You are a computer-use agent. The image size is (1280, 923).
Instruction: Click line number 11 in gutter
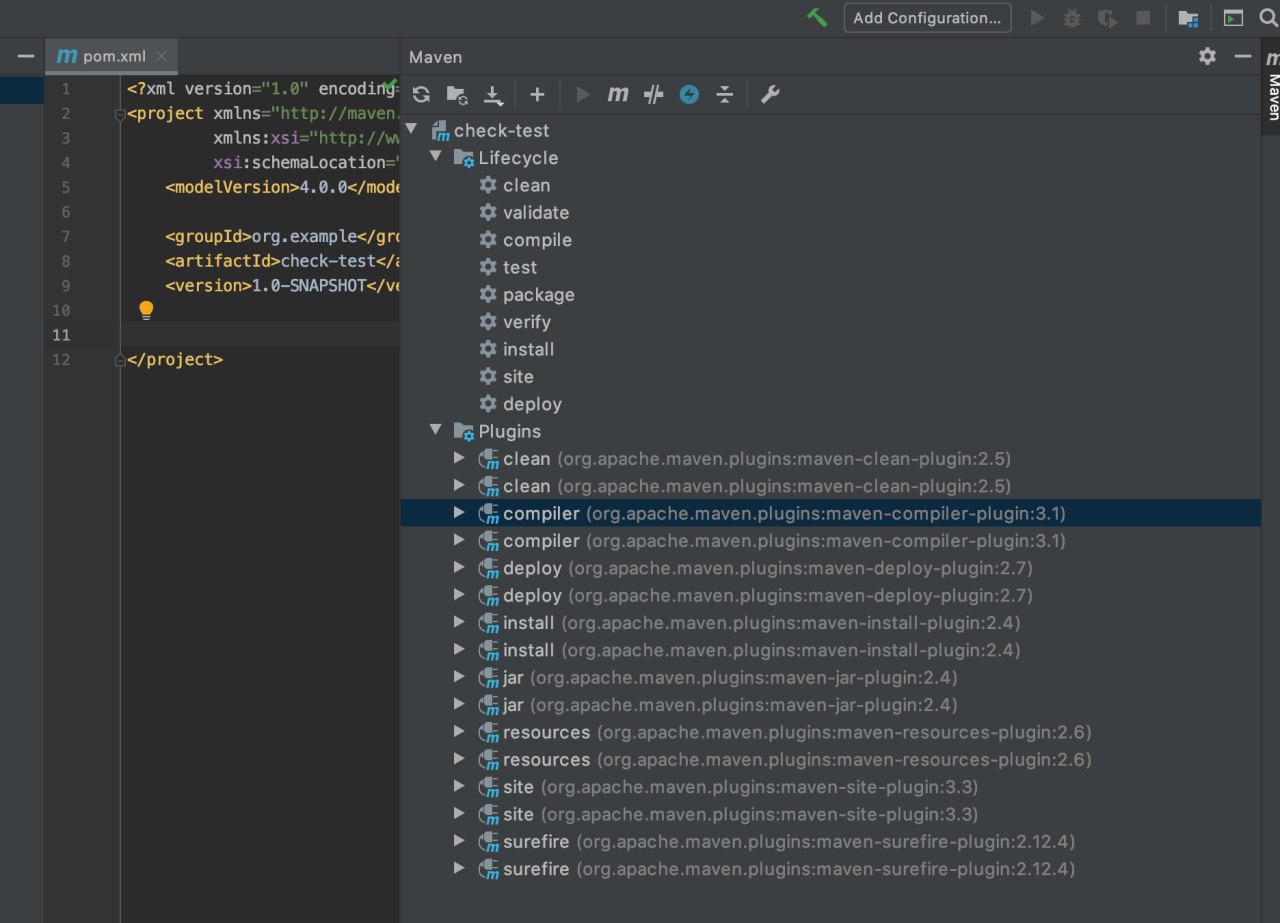pyautogui.click(x=61, y=335)
